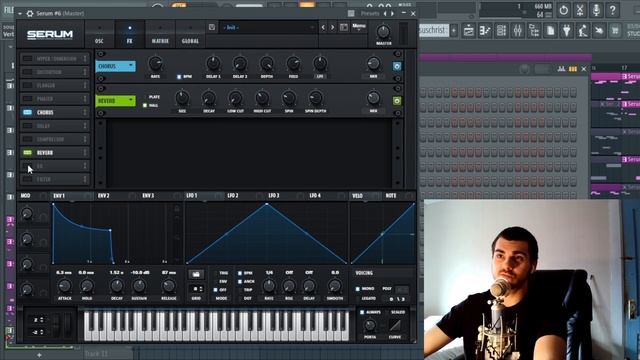Open Serum plugin settings gear icon
This screenshot has height=360, width=640.
click(x=30, y=13)
